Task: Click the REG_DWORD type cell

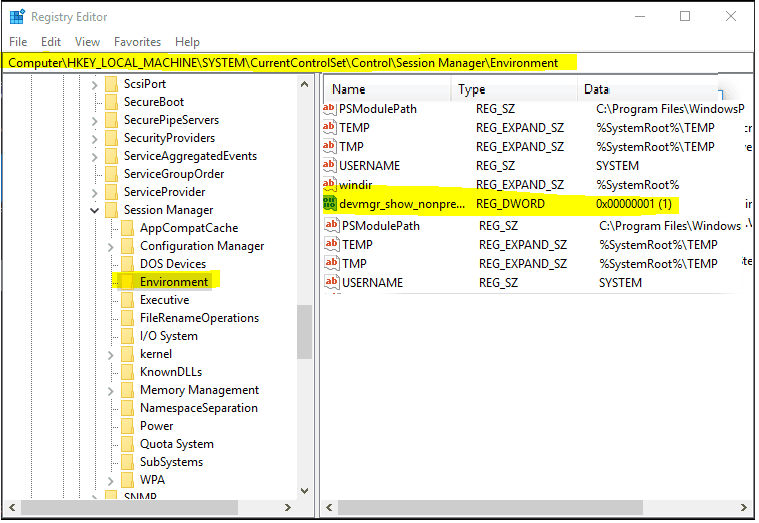Action: click(510, 204)
